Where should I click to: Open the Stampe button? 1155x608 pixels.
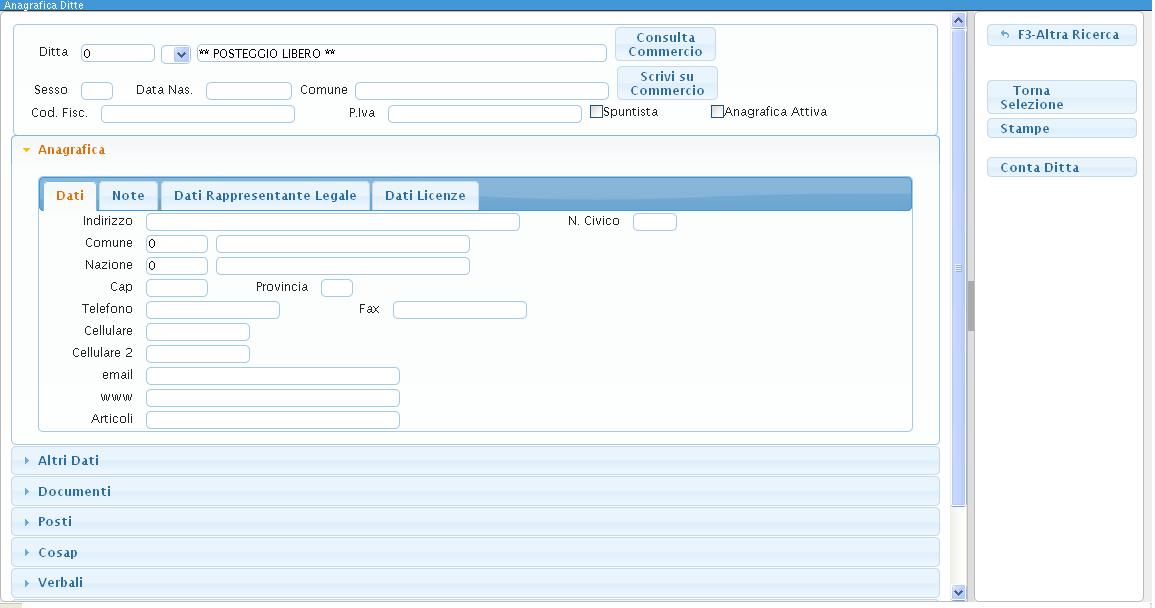coord(1061,129)
